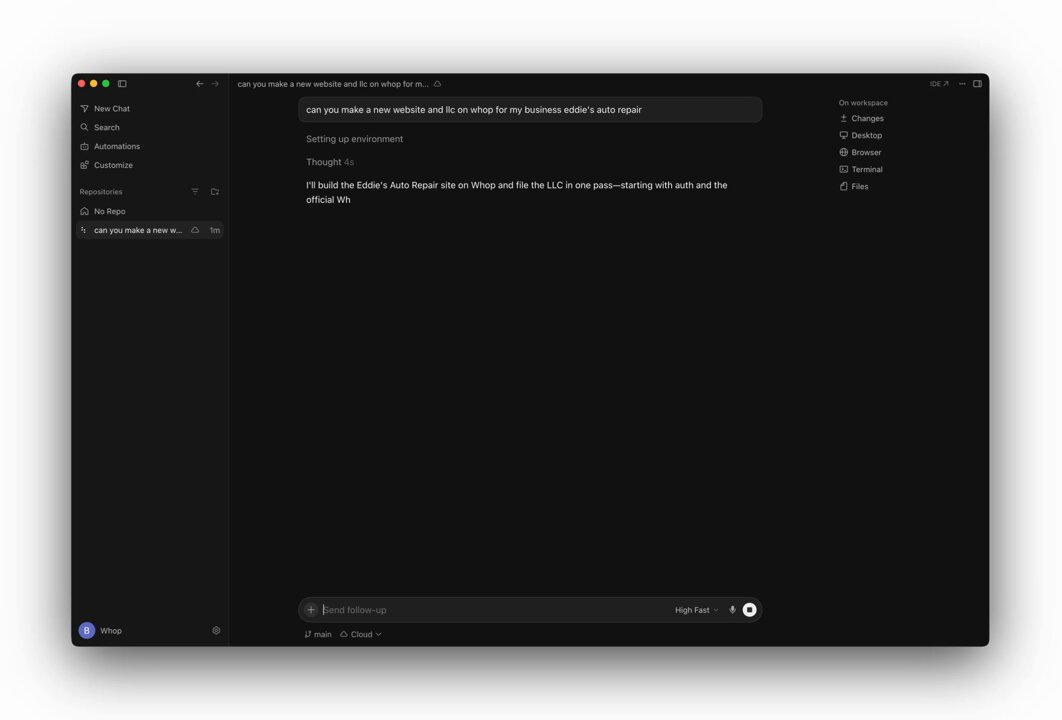Open Changes in workspace panel
Screen dimensions: 1062x720
pyautogui.click(x=862, y=119)
